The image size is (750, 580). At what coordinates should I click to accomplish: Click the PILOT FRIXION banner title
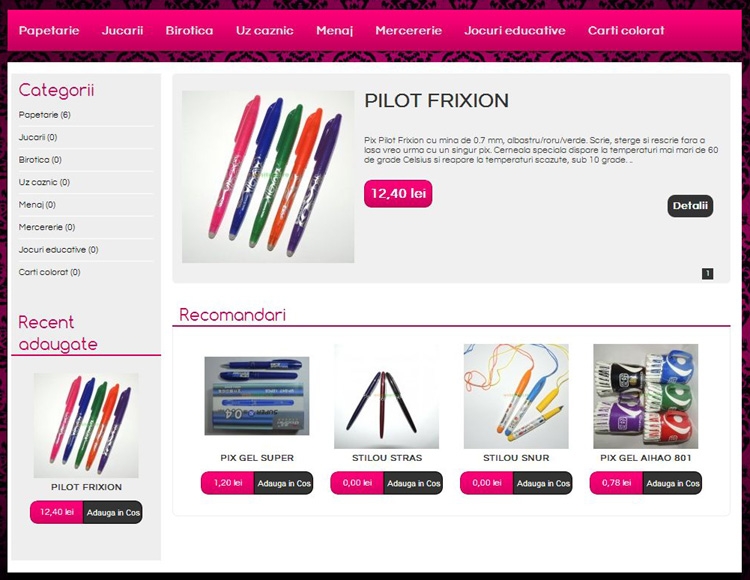pos(437,101)
